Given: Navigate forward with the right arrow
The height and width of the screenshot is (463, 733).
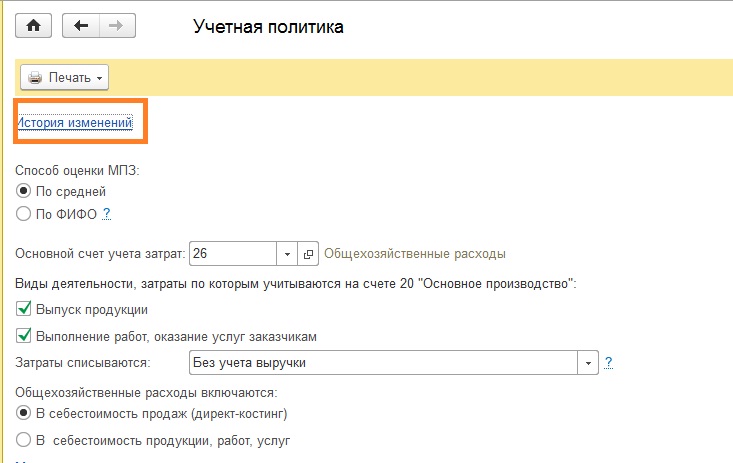Looking at the screenshot, I should [117, 26].
